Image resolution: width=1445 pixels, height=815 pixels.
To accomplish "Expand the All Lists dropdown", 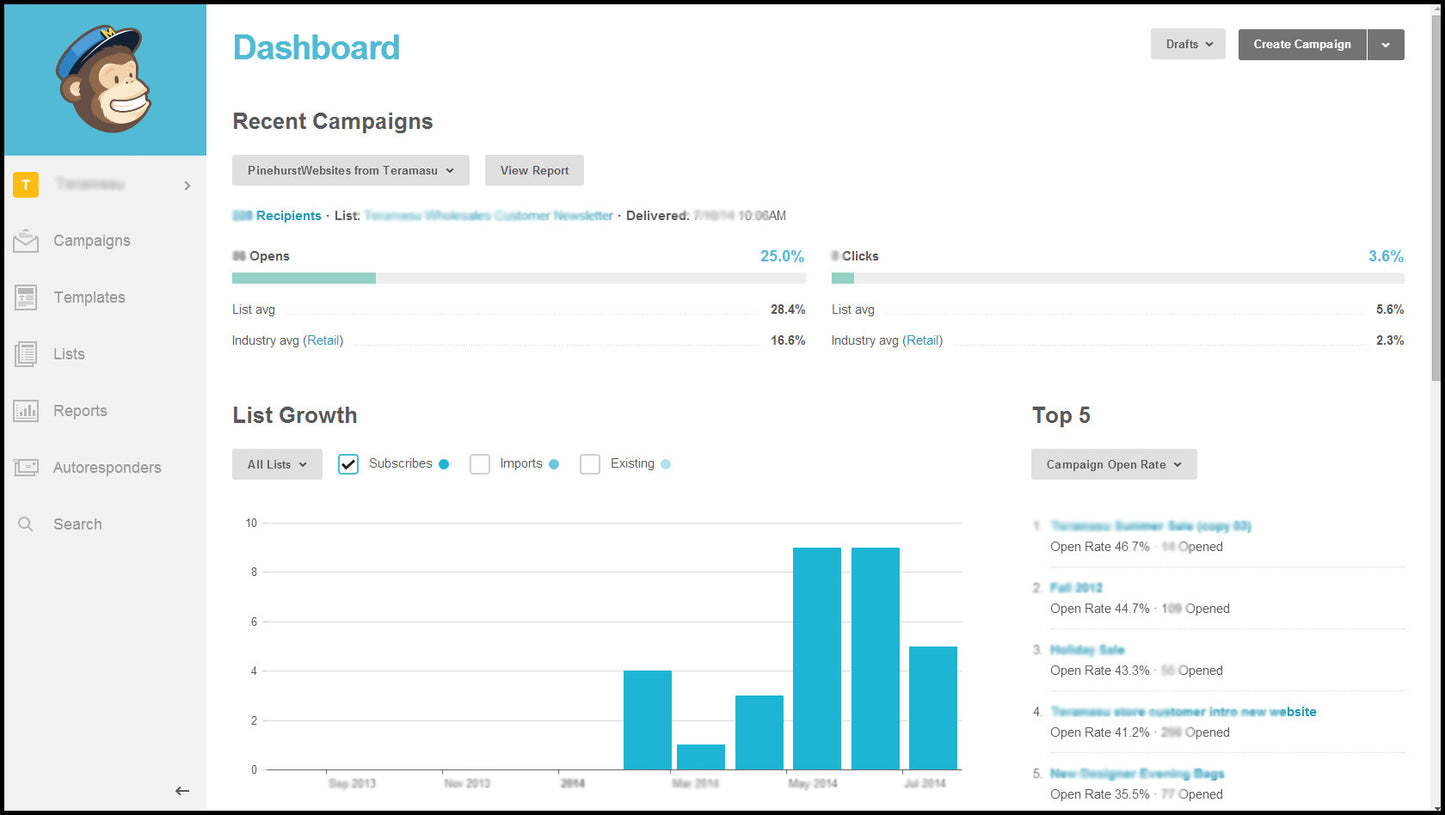I will tap(277, 464).
